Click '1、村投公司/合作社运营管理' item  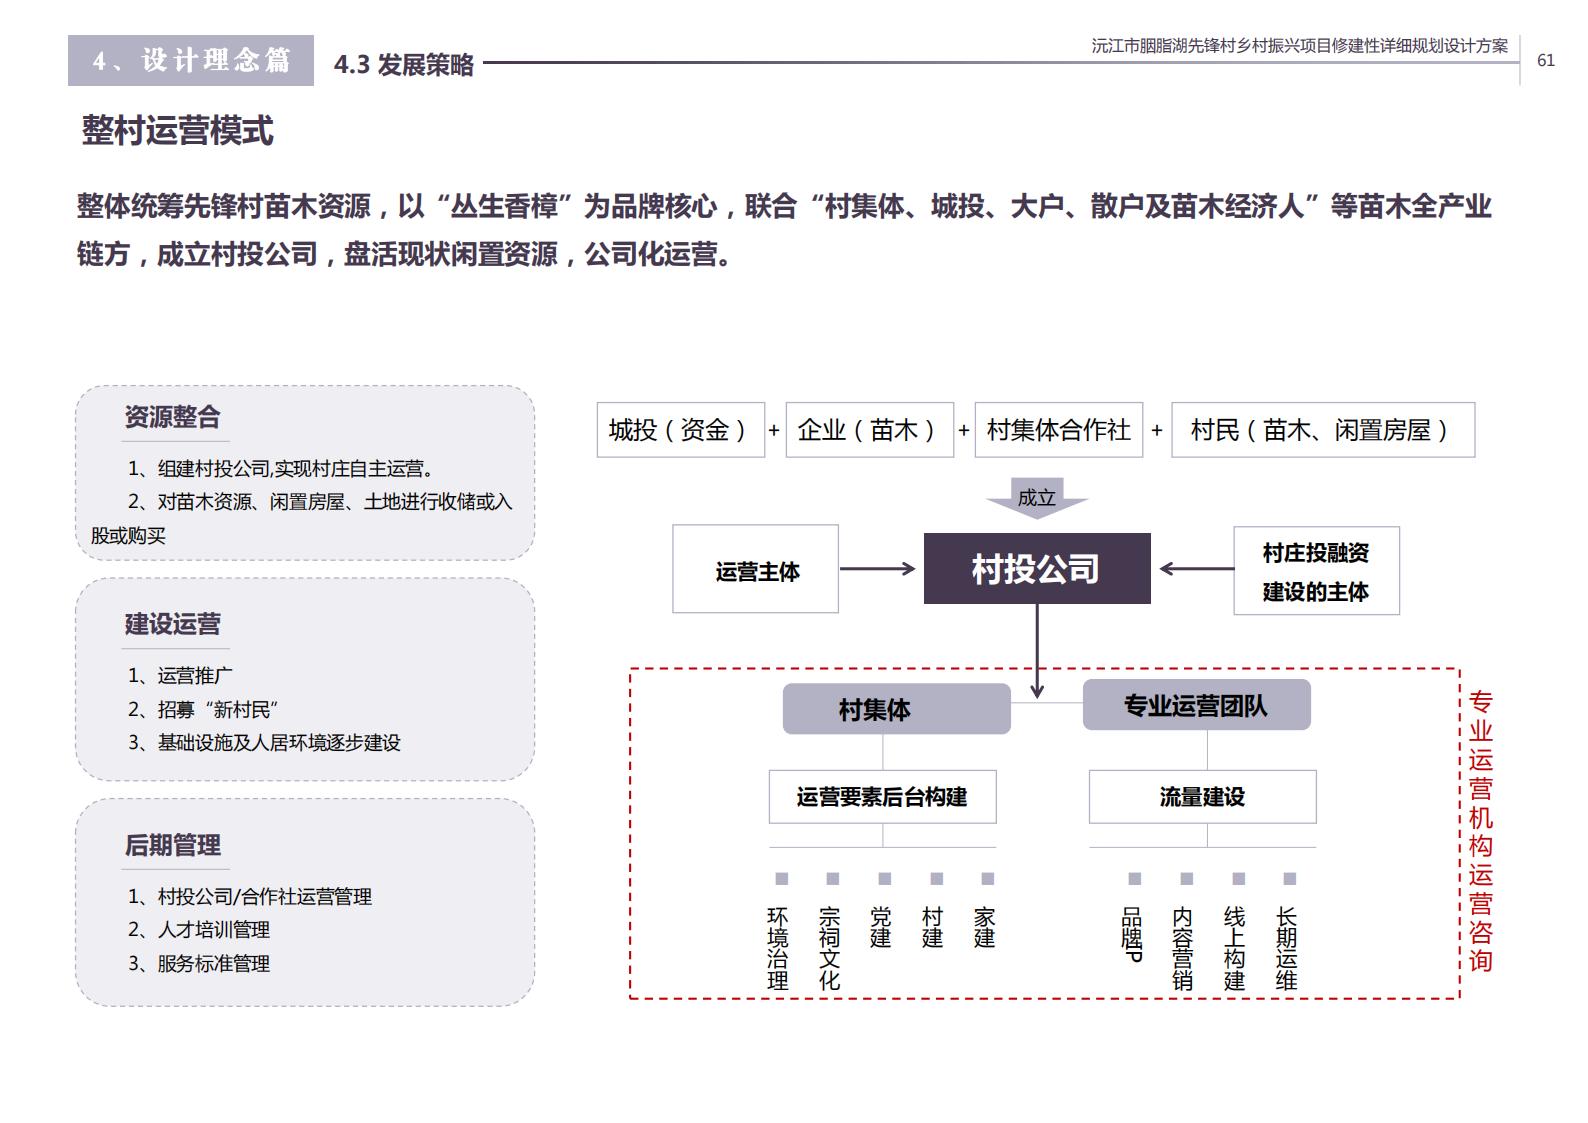coord(250,897)
